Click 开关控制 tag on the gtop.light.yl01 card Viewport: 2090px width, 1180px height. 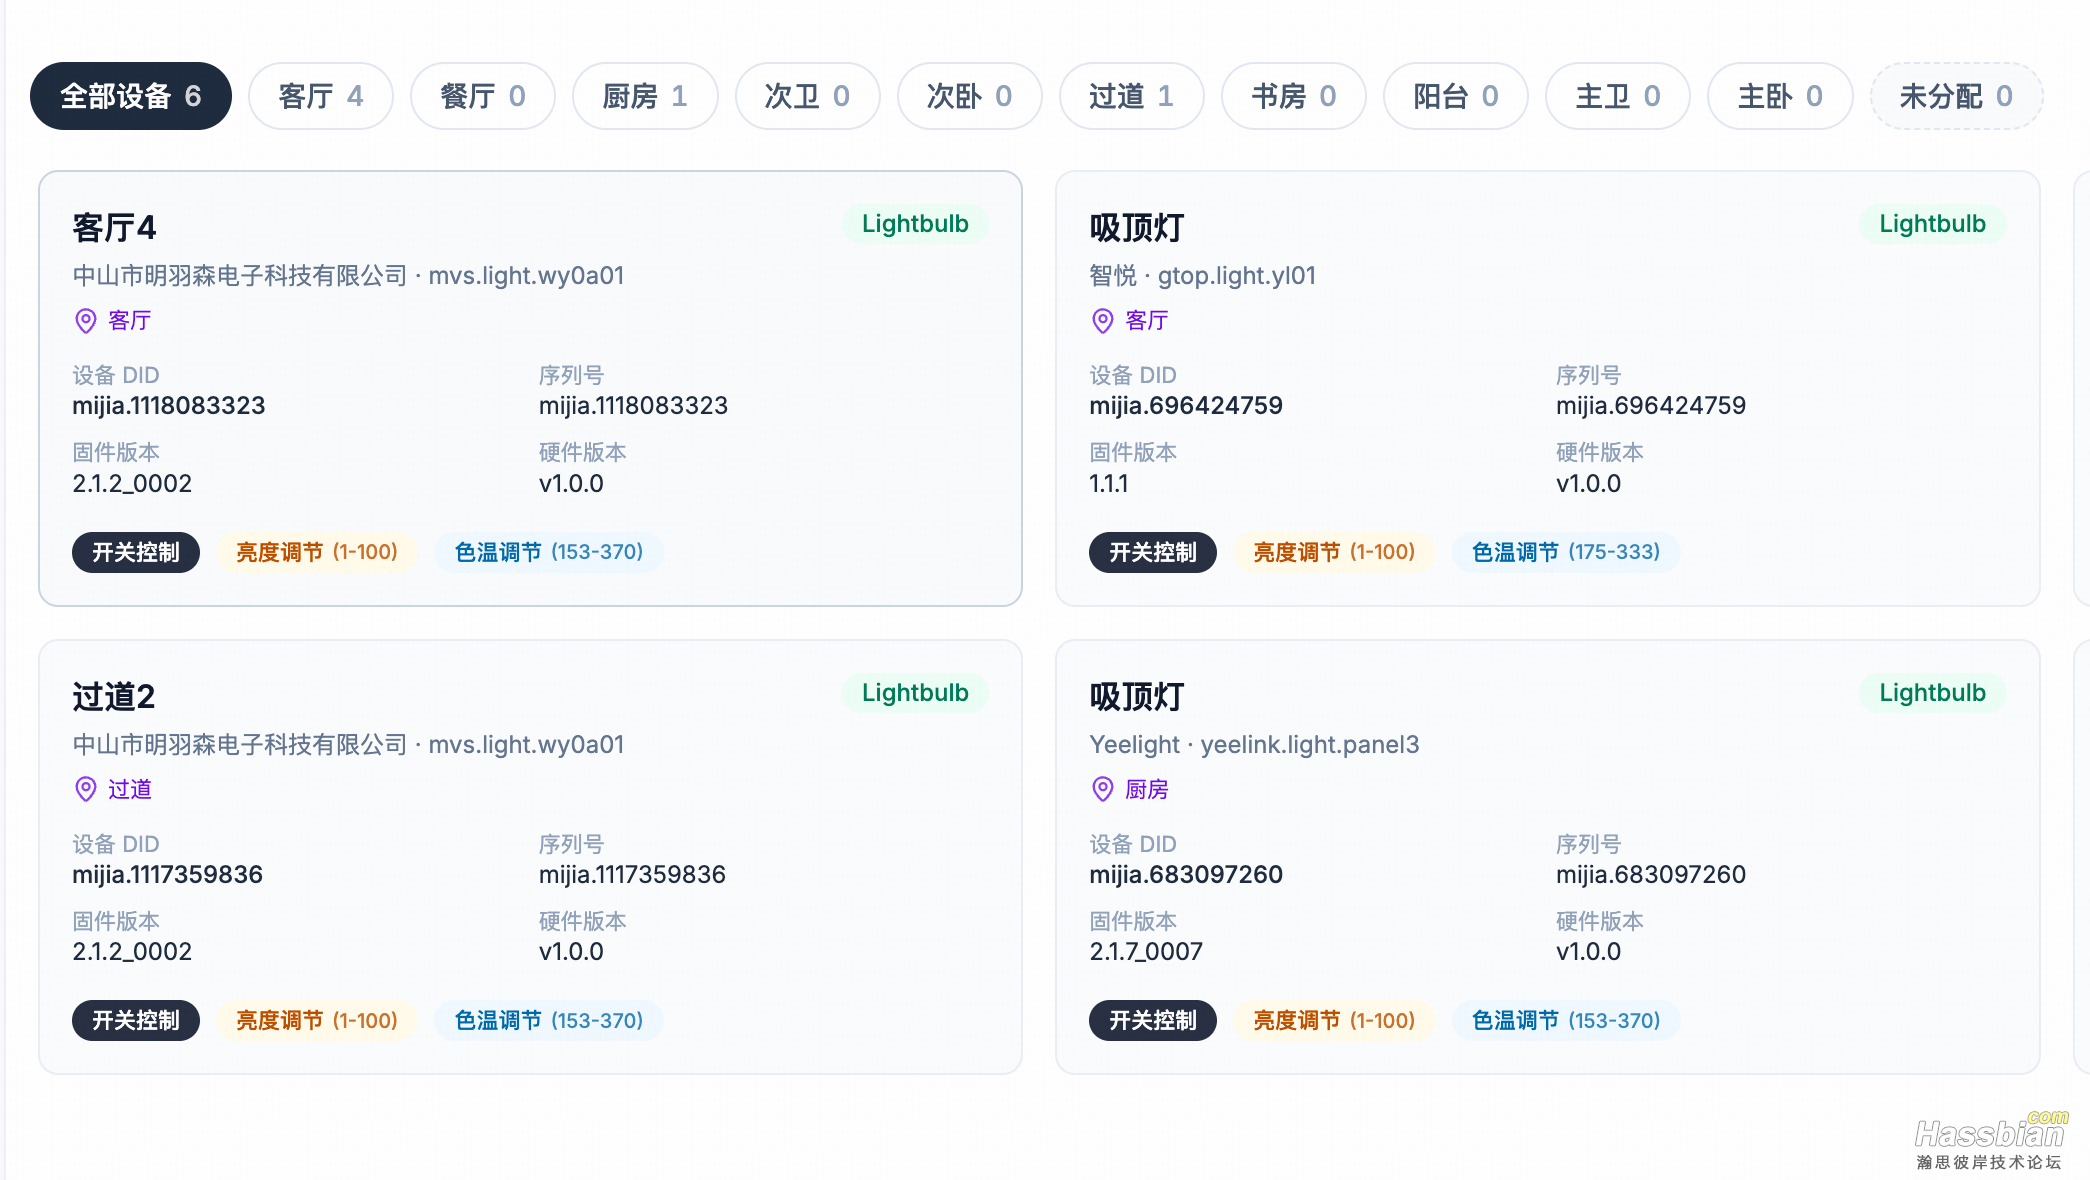click(x=1153, y=552)
